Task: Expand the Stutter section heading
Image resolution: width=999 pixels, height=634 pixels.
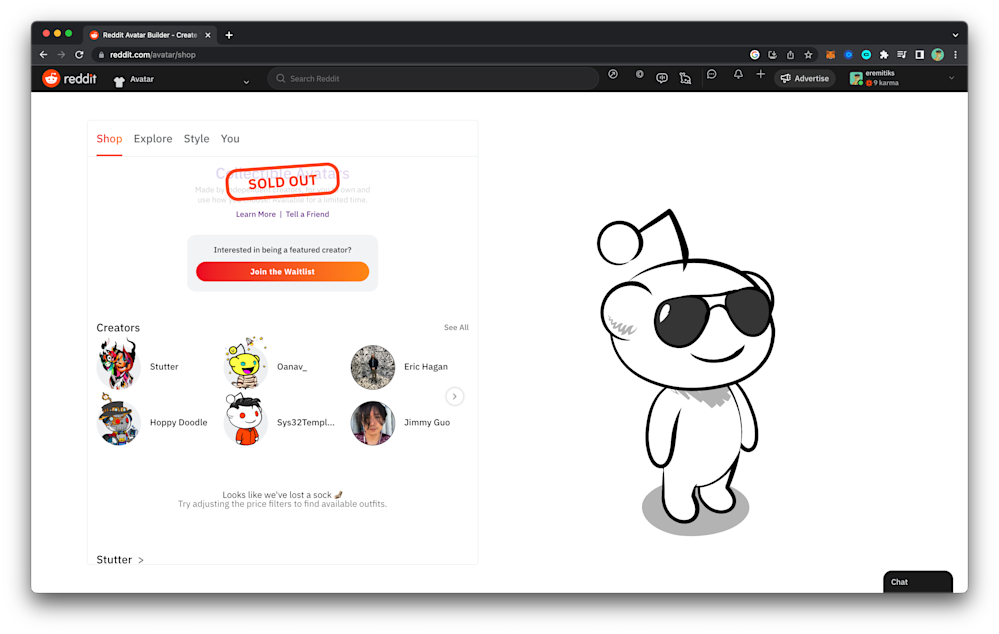Action: pos(120,559)
